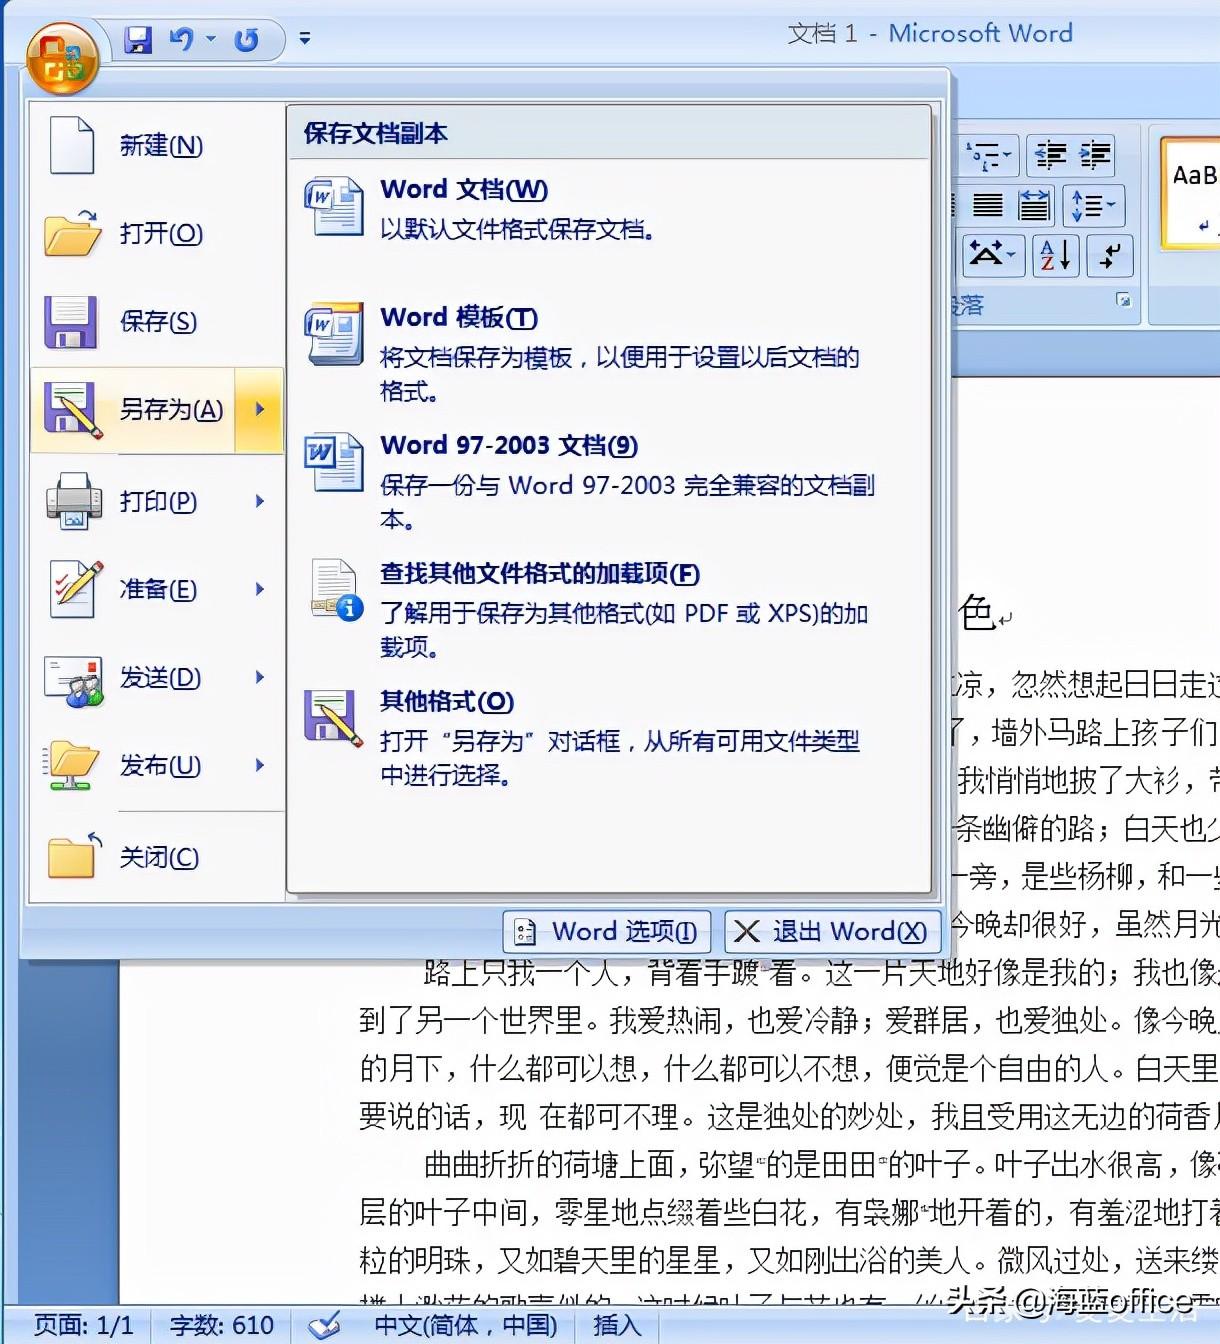Image resolution: width=1220 pixels, height=1344 pixels.
Task: Save as Word 97-2003 文档(9)
Action: click(608, 480)
